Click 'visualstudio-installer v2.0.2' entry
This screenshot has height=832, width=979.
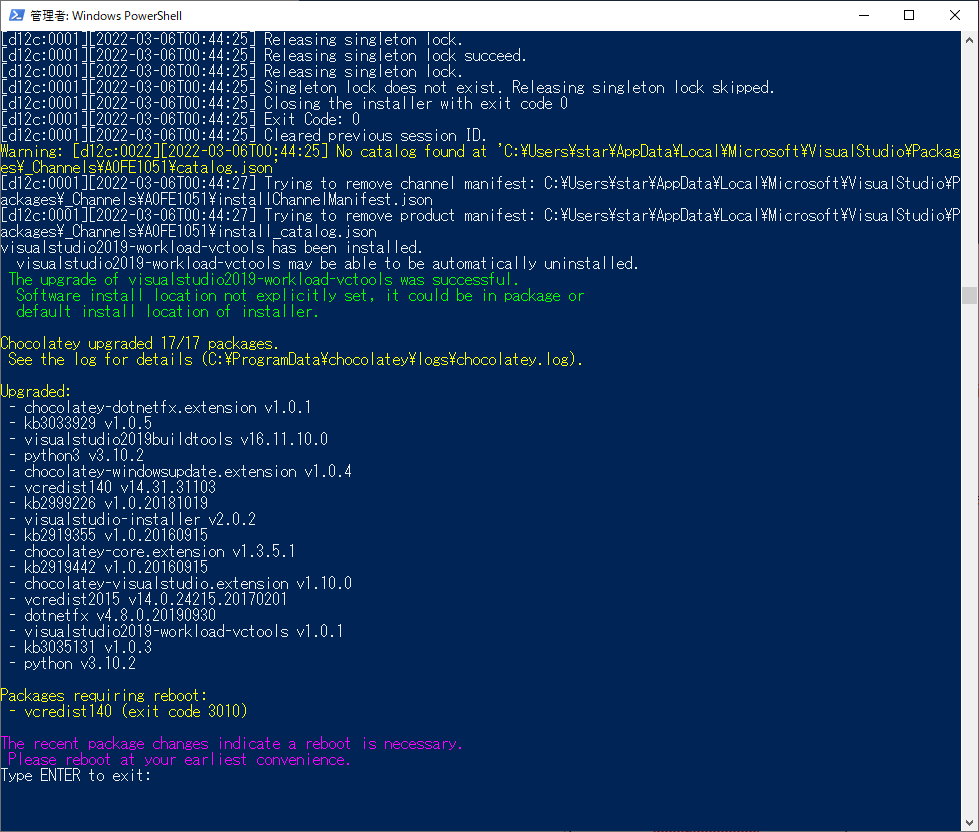tap(140, 519)
